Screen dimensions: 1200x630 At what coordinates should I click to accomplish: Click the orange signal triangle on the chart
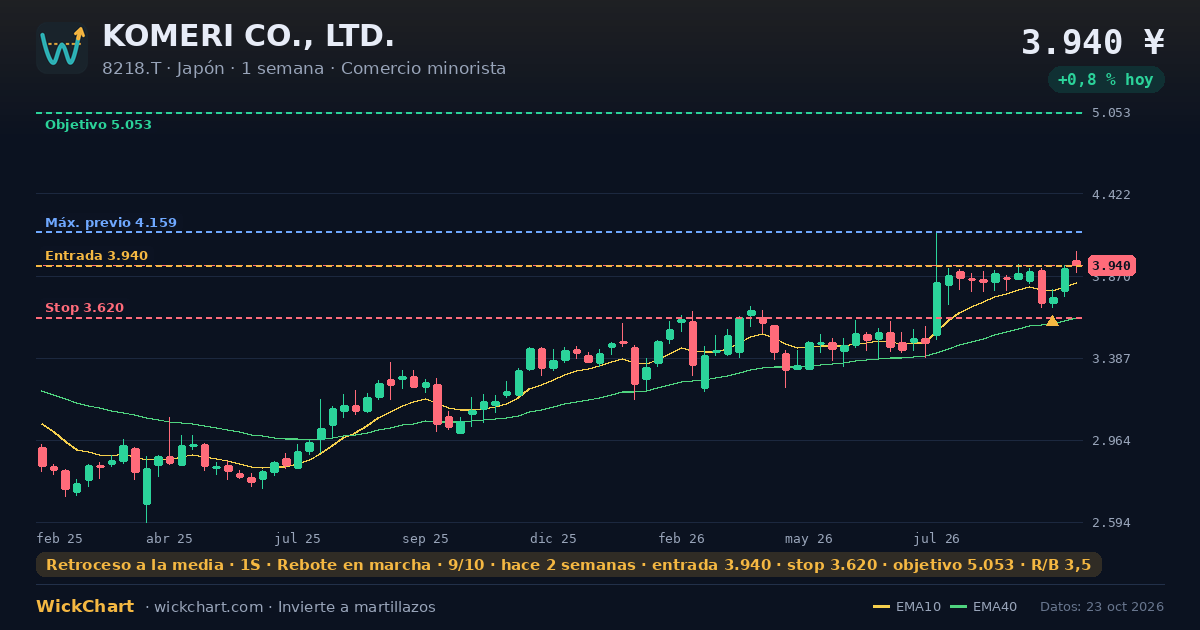point(1052,321)
